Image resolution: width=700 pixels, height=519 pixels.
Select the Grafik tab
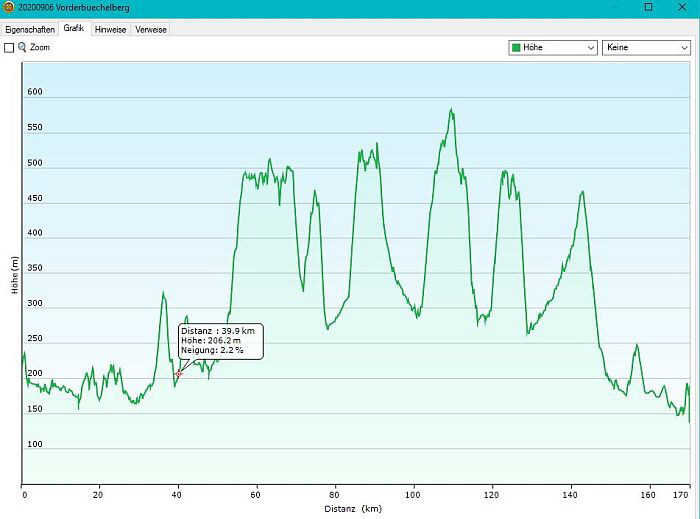click(x=74, y=28)
